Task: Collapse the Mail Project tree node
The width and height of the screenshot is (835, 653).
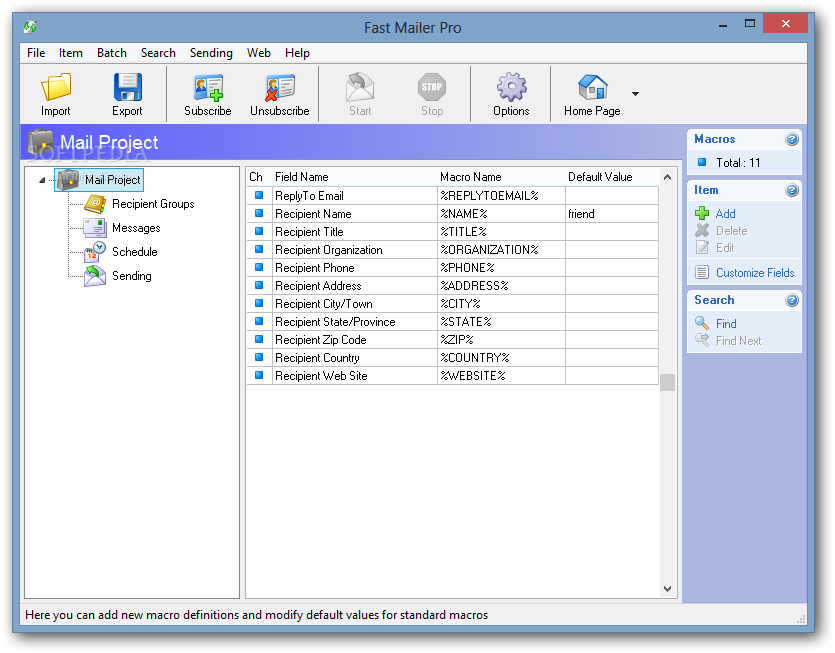Action: click(x=42, y=180)
